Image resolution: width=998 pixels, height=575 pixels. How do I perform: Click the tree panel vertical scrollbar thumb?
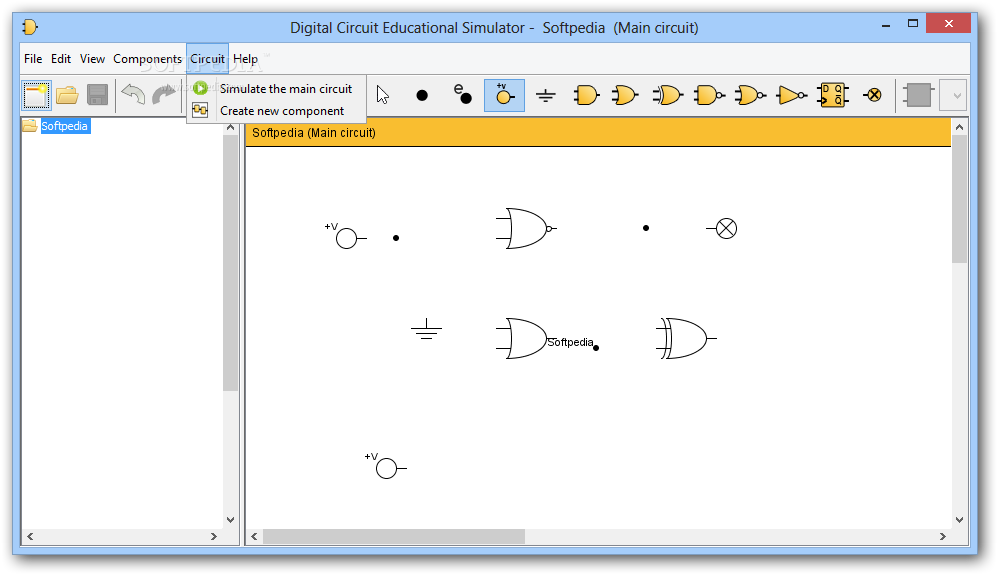[x=230, y=262]
